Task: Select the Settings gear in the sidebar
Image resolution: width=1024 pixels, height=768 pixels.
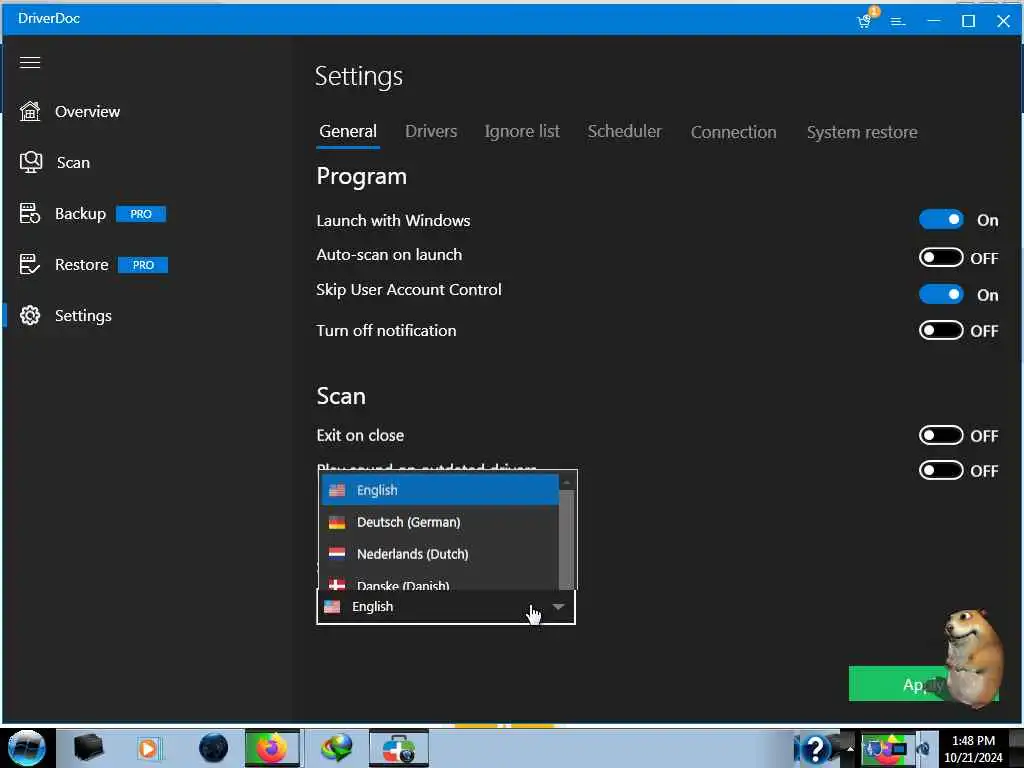Action: (30, 315)
